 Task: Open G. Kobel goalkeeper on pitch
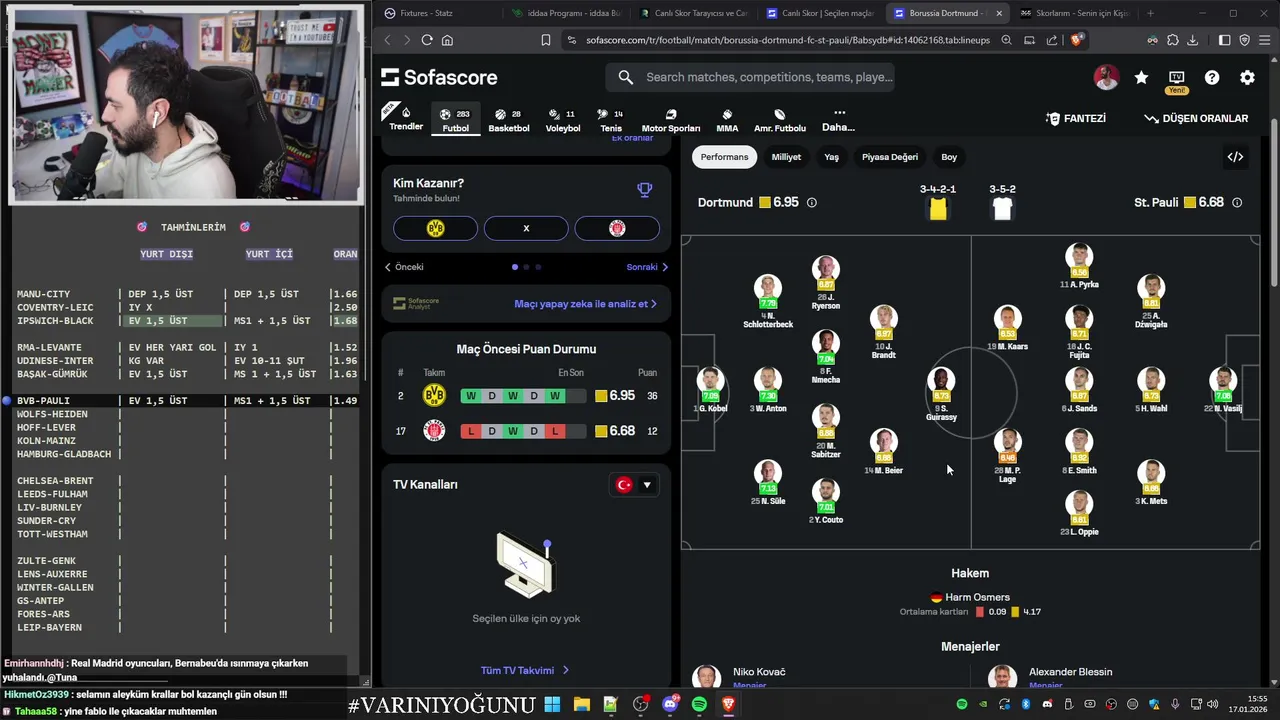click(x=710, y=390)
